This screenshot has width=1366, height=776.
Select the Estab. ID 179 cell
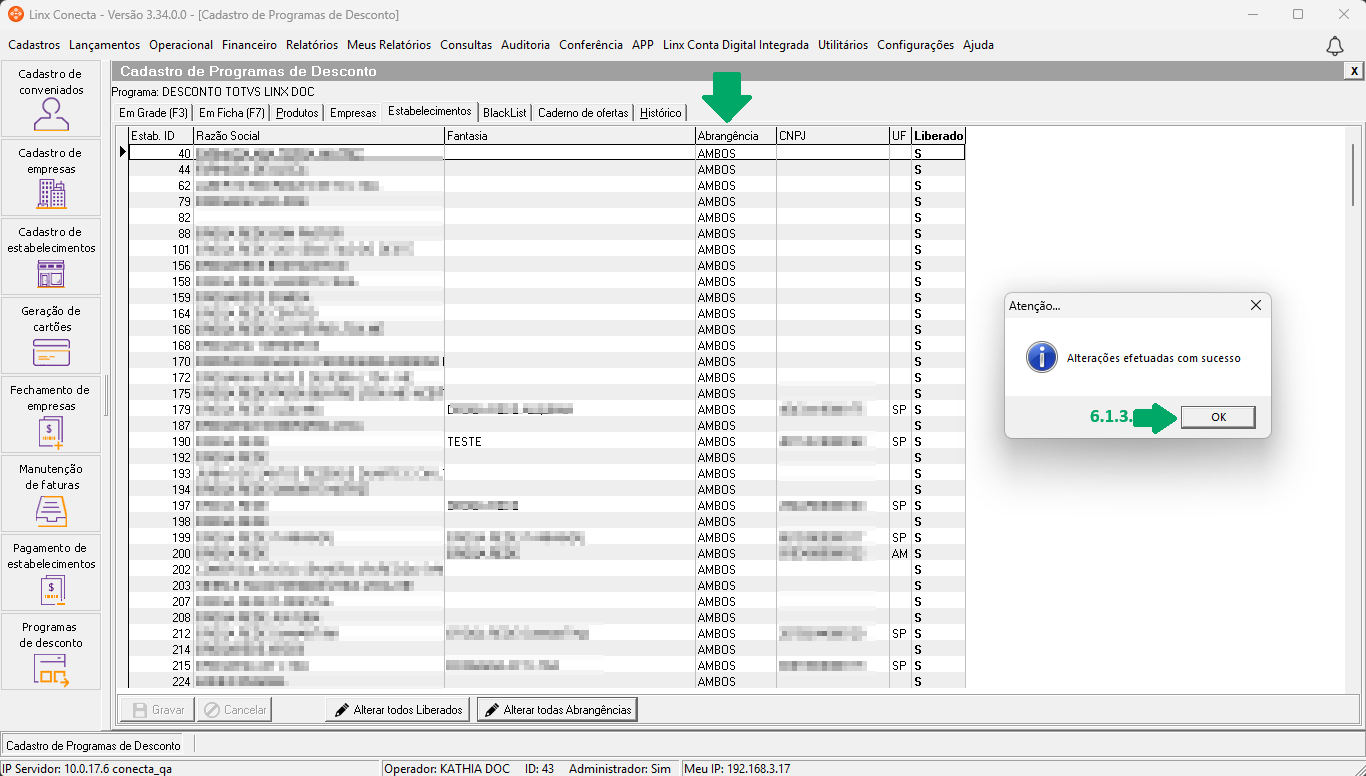[x=161, y=410]
